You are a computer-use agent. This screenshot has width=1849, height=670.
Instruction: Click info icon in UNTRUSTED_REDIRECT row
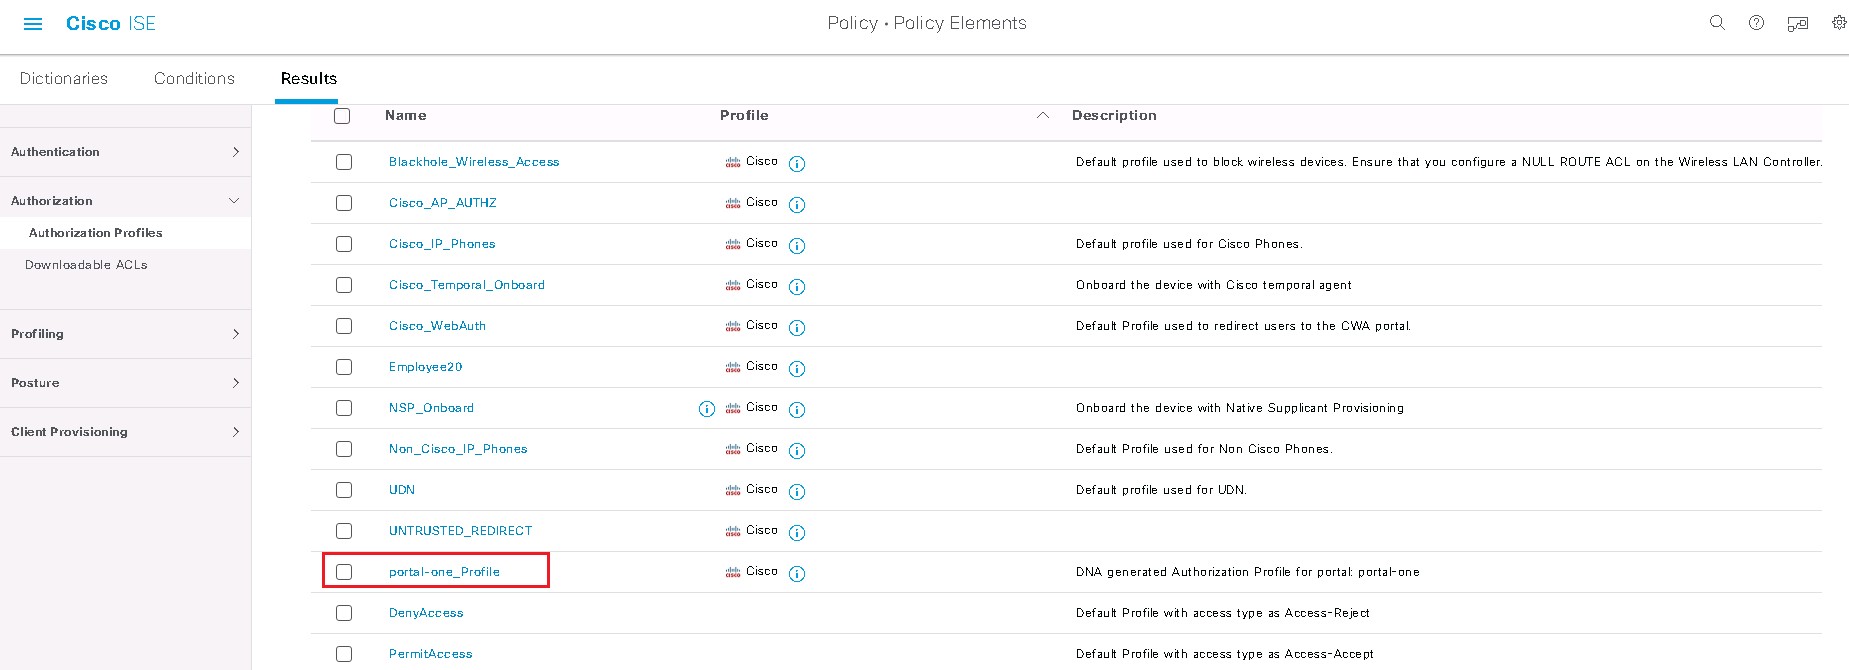797,532
